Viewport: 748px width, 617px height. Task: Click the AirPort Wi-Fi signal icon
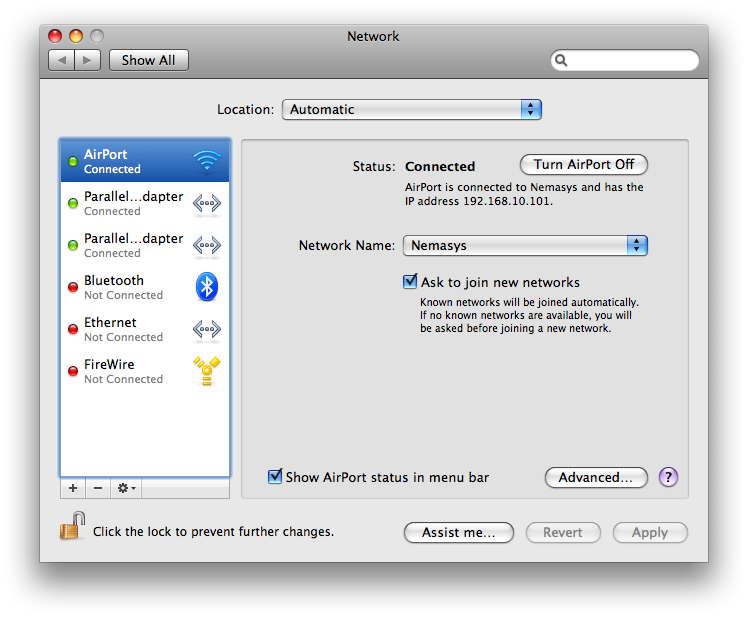[x=207, y=161]
